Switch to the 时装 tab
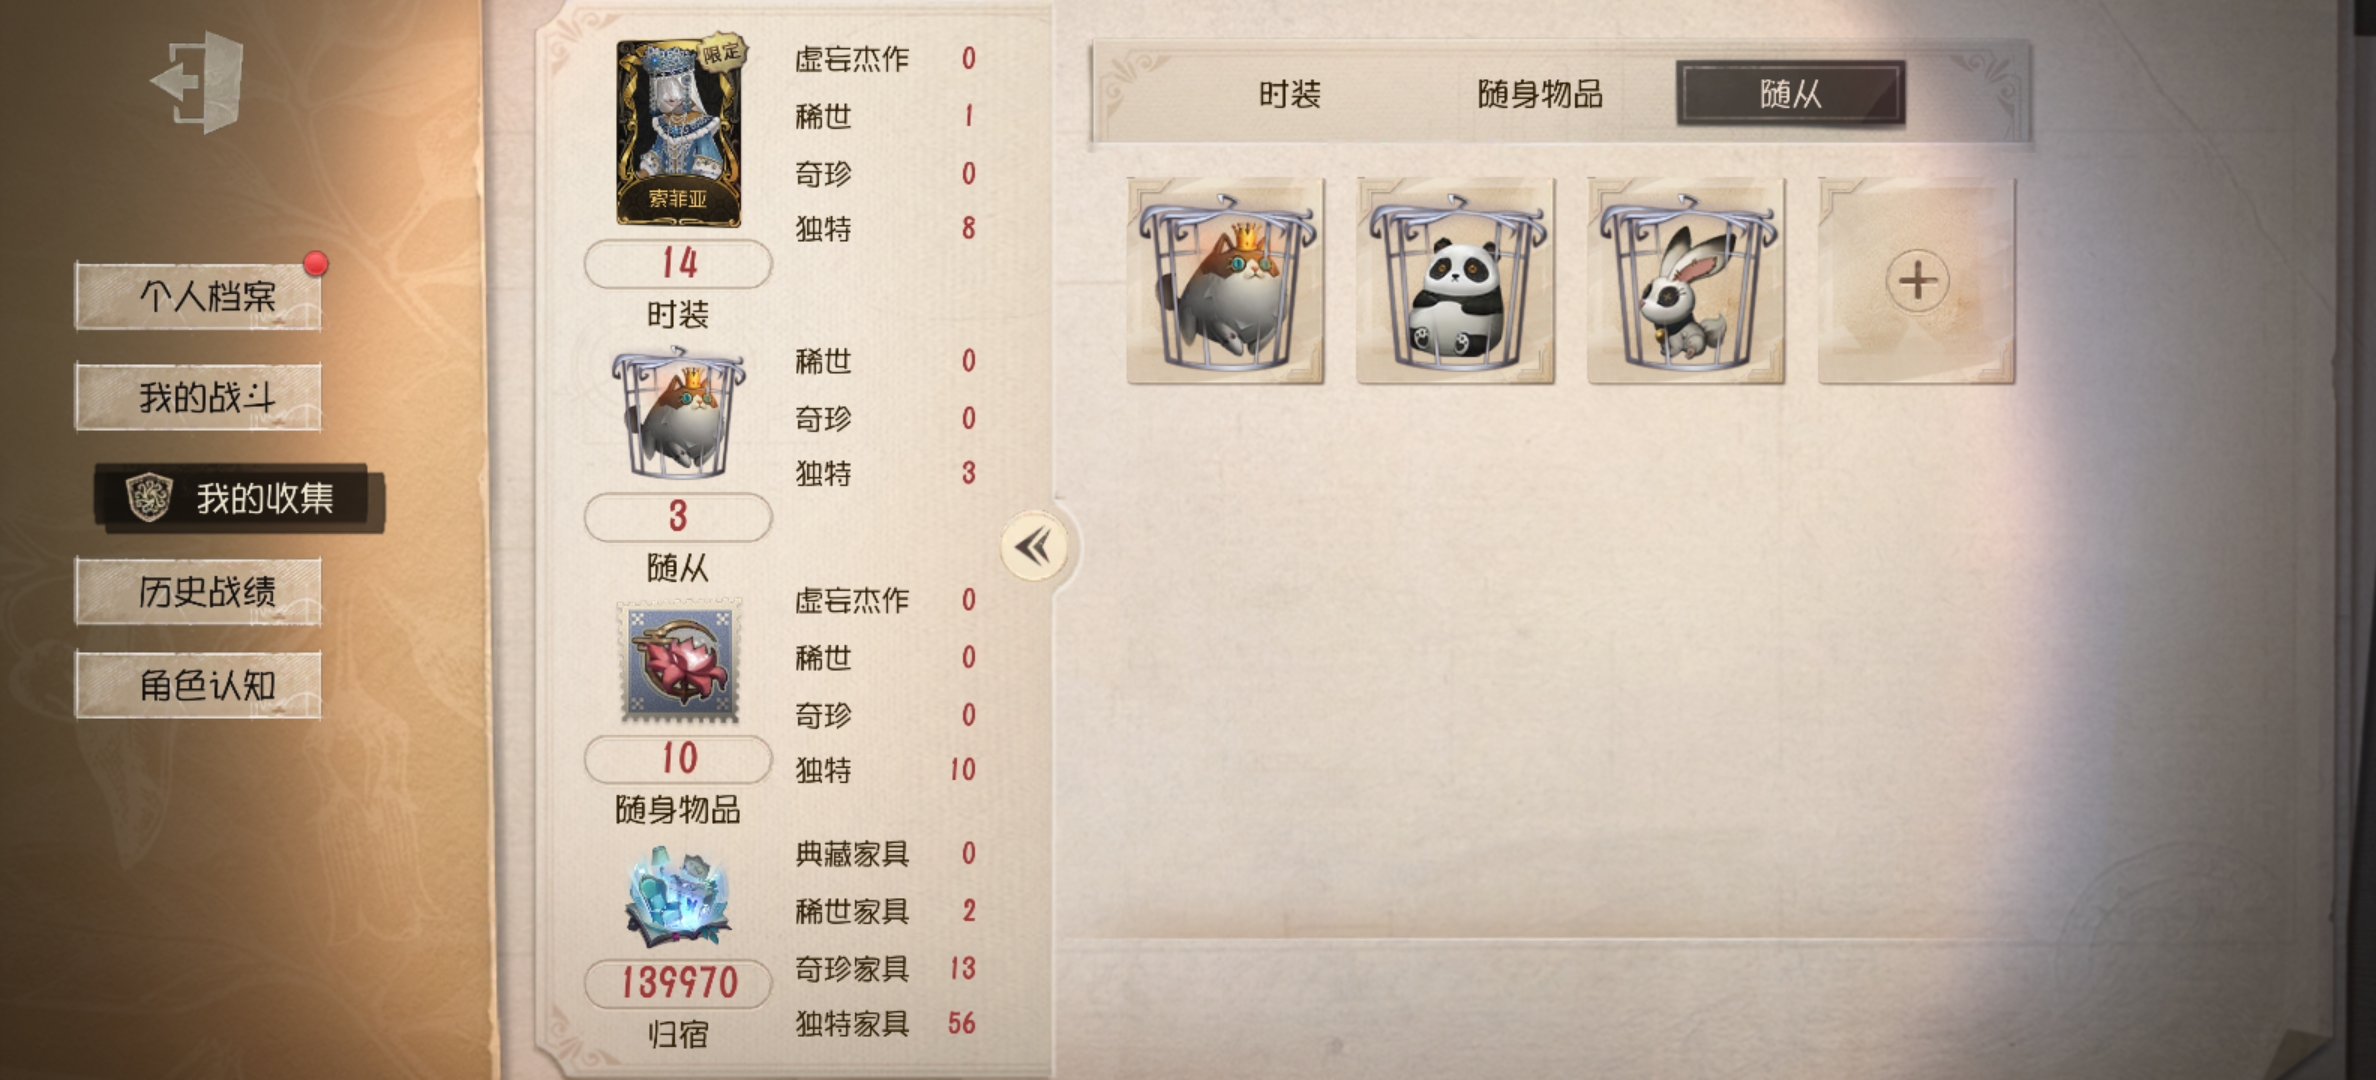2376x1080 pixels. coord(1289,94)
